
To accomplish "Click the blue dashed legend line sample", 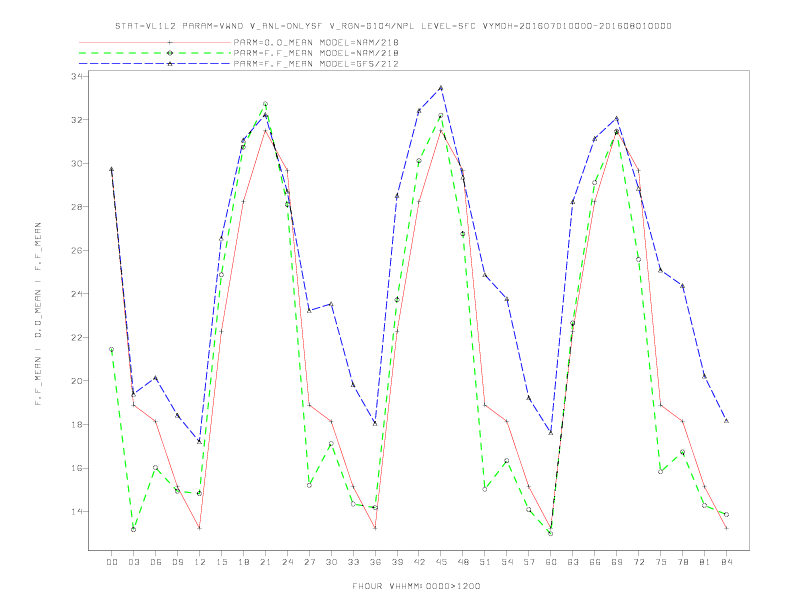I will [155, 64].
